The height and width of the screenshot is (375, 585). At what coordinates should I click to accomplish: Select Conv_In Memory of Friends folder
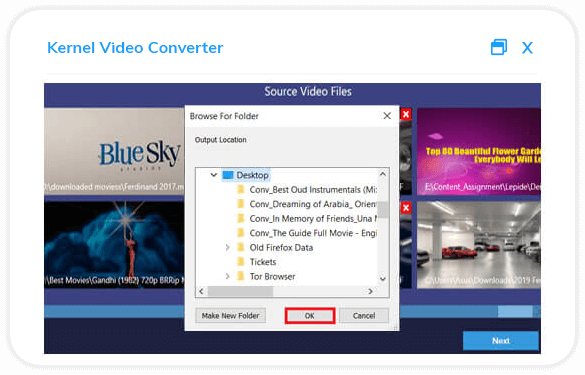313,219
